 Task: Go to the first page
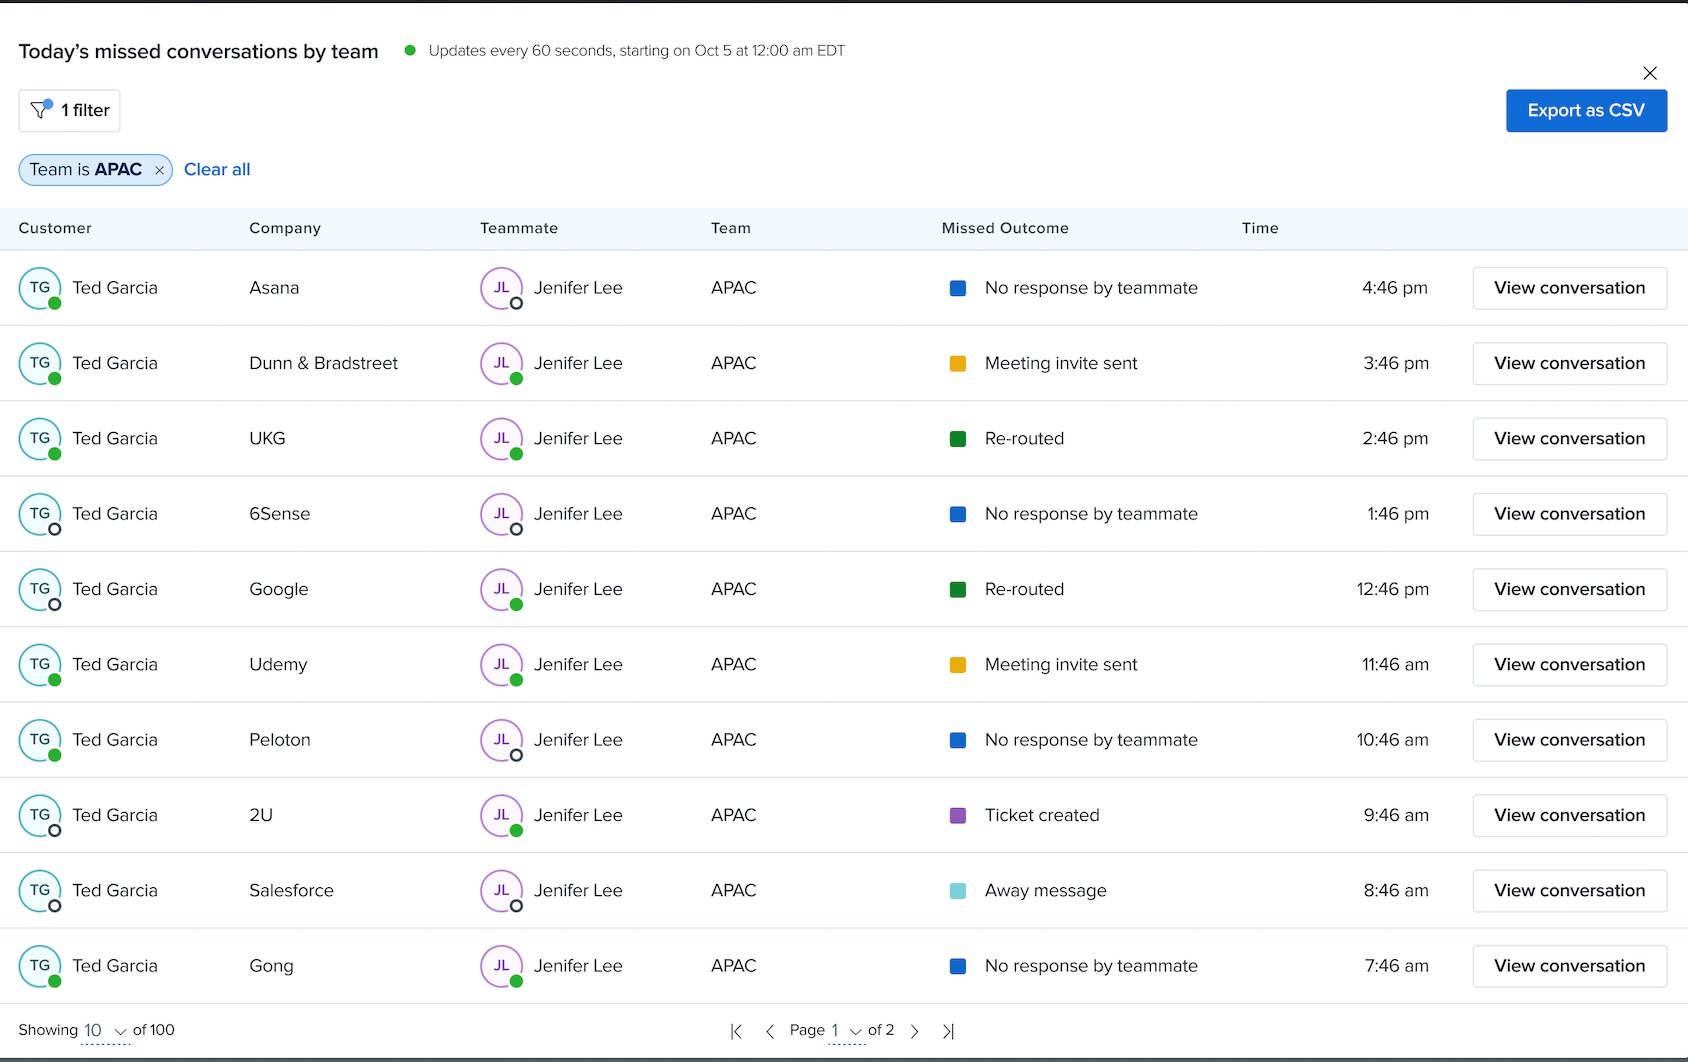coord(736,1031)
